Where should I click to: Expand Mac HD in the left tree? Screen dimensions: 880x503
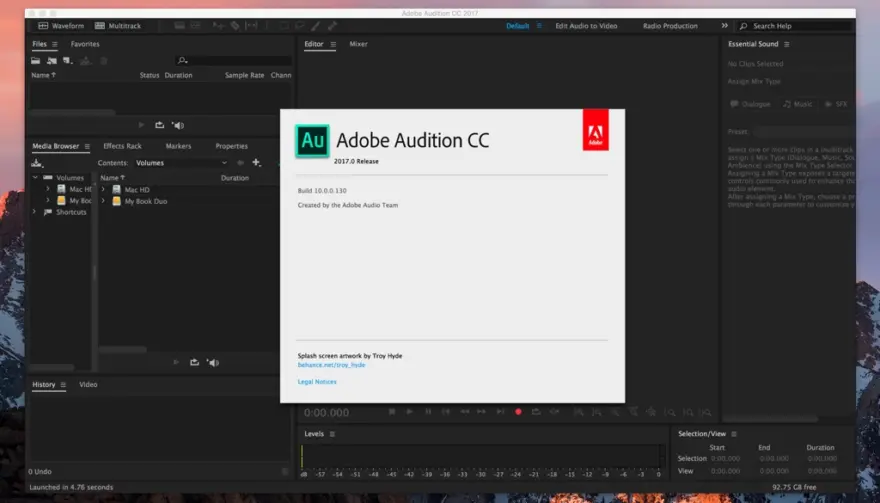[x=48, y=189]
